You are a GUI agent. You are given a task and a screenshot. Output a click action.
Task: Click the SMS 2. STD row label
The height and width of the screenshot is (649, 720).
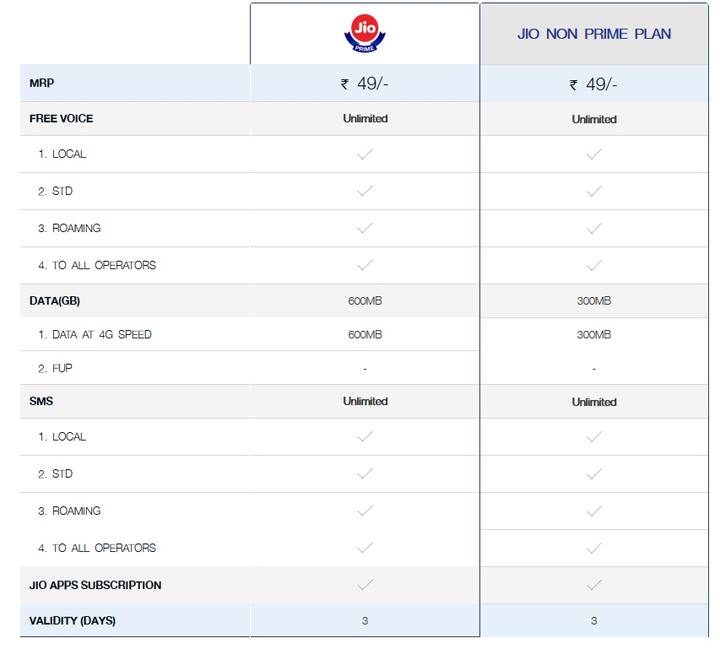[55, 474]
